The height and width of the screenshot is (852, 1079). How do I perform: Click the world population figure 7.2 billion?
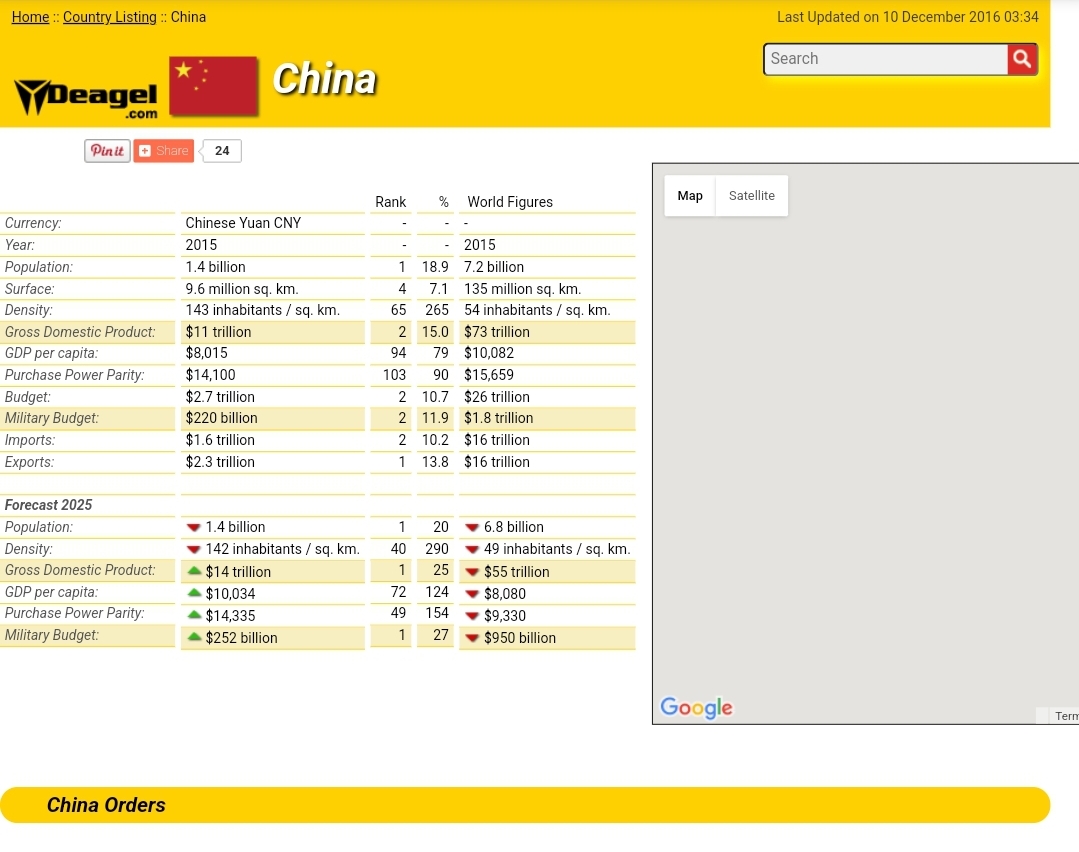493,267
